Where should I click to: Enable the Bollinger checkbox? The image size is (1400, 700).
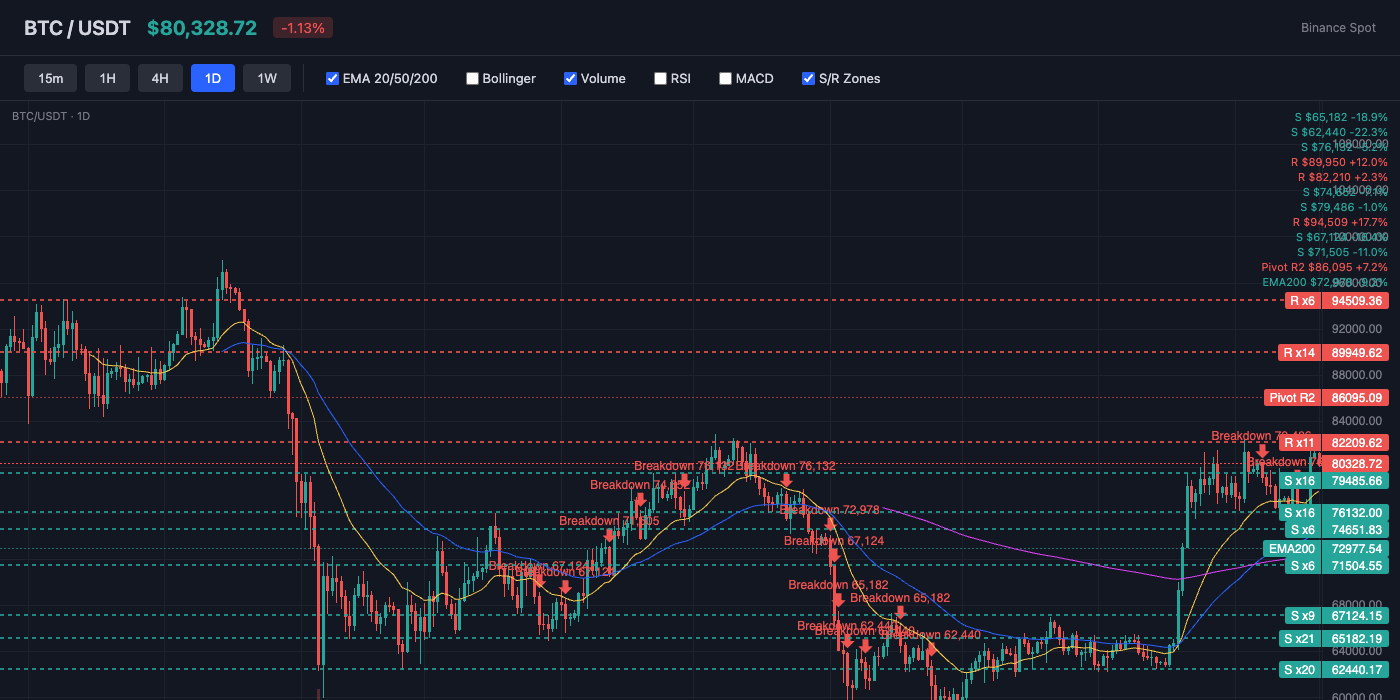click(472, 78)
